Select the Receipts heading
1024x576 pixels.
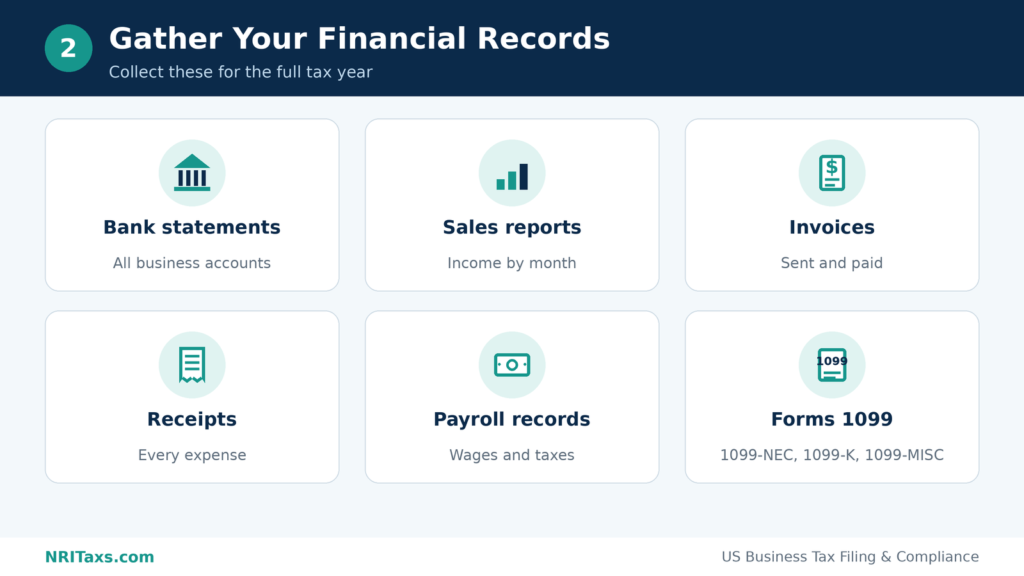click(192, 419)
